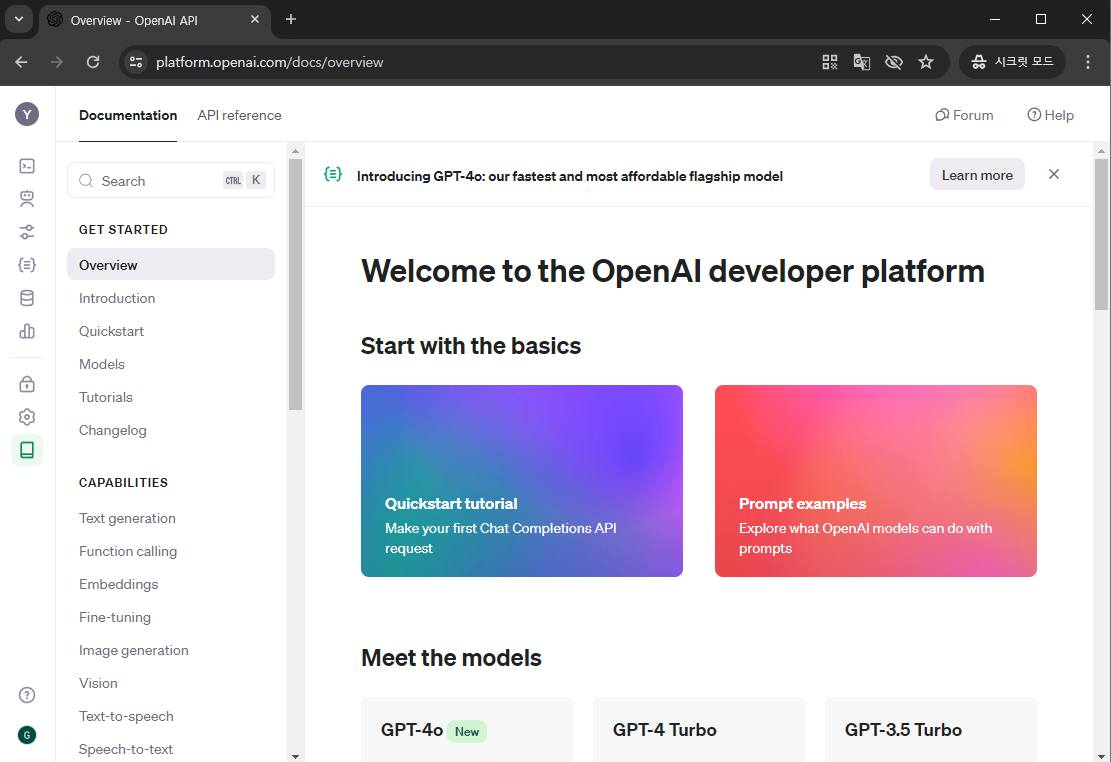
Task: Open Function calling guide
Action: [x=128, y=551]
